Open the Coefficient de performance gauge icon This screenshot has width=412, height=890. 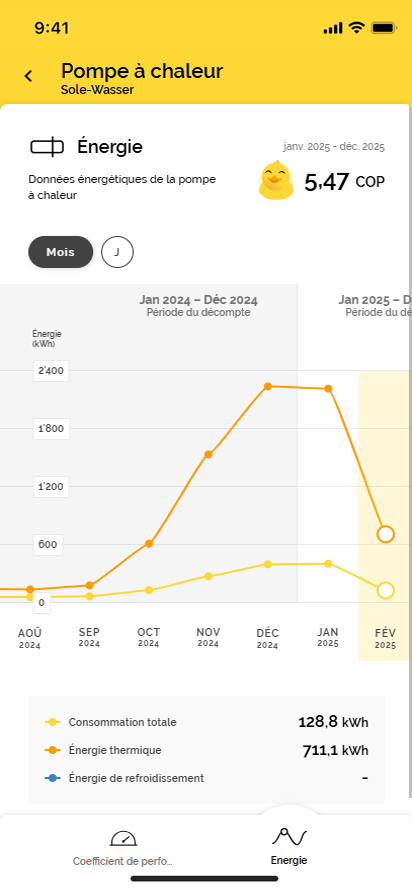click(x=123, y=838)
